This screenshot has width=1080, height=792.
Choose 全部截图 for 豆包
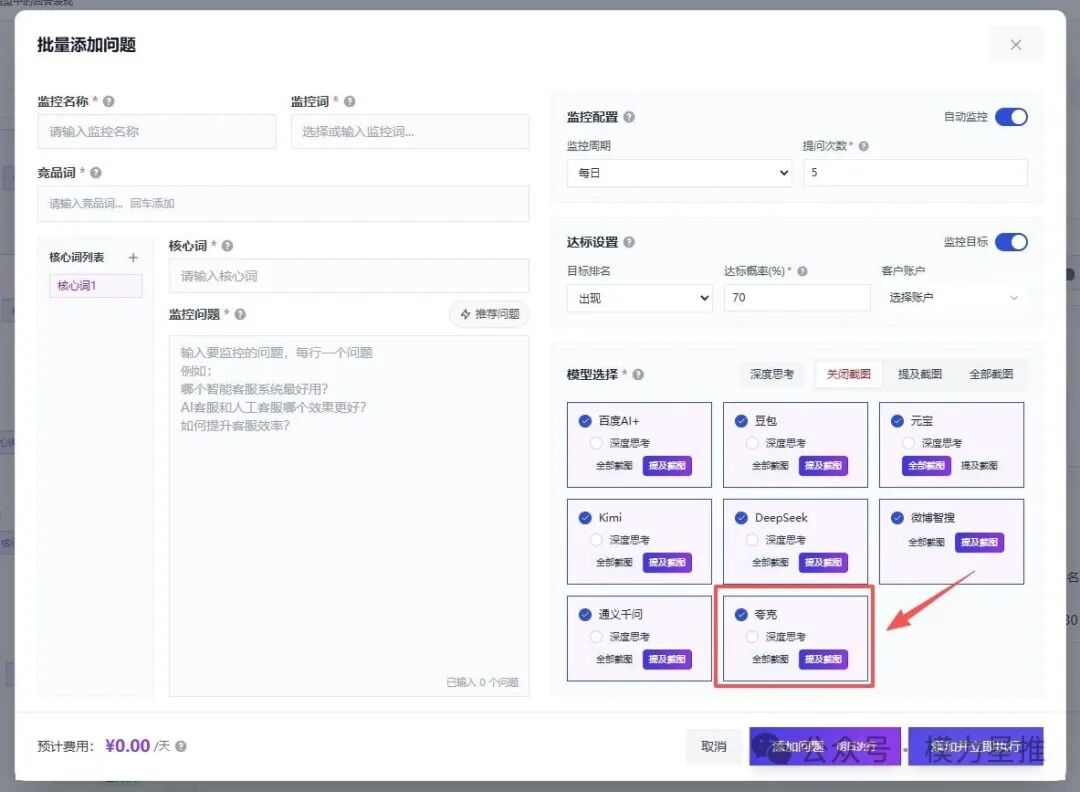tap(770, 466)
